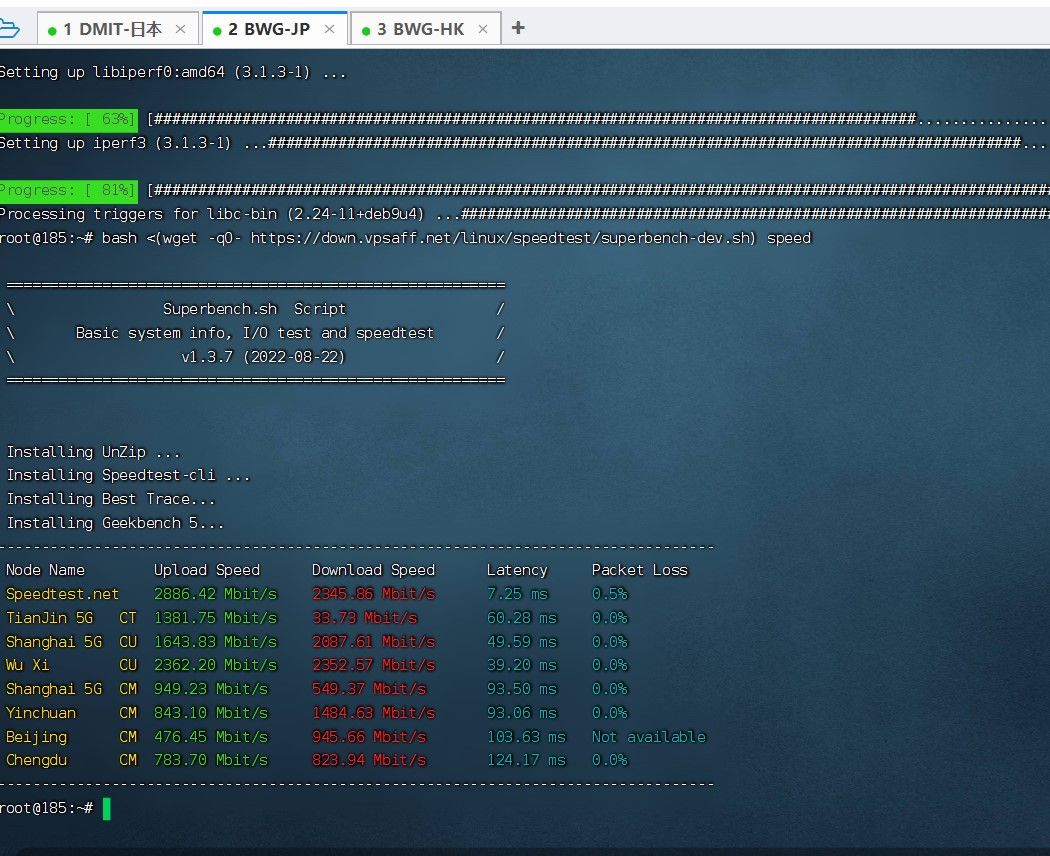Select the 2 BWG-JP tab

pos(275,29)
